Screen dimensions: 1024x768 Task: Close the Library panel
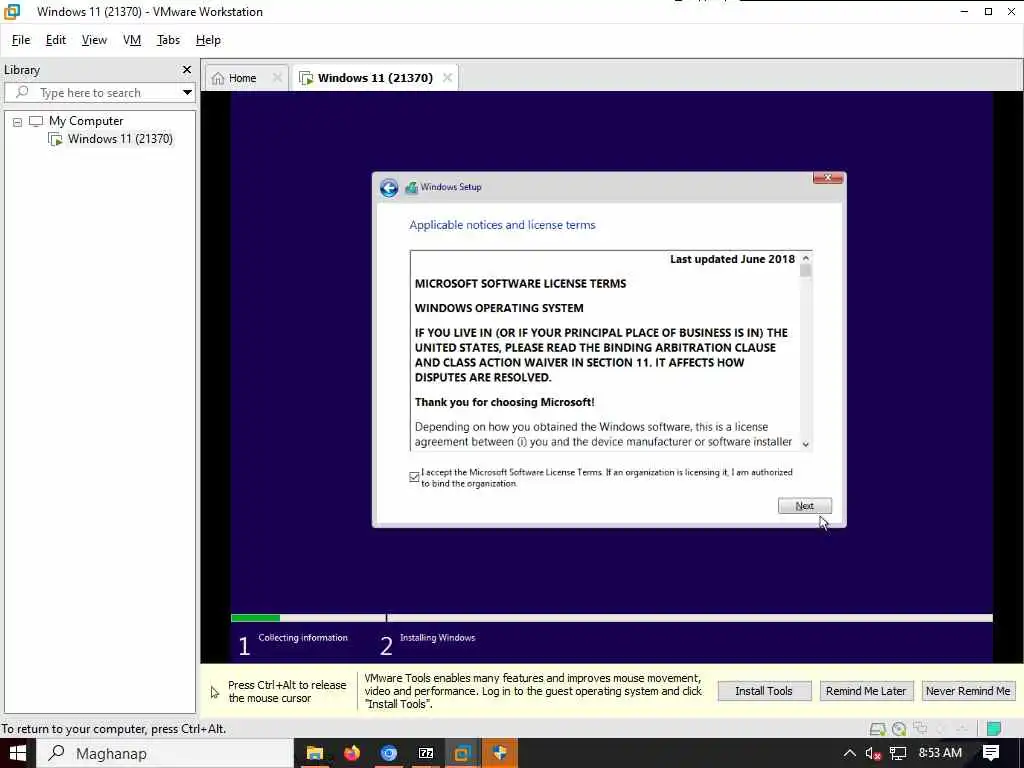[187, 69]
